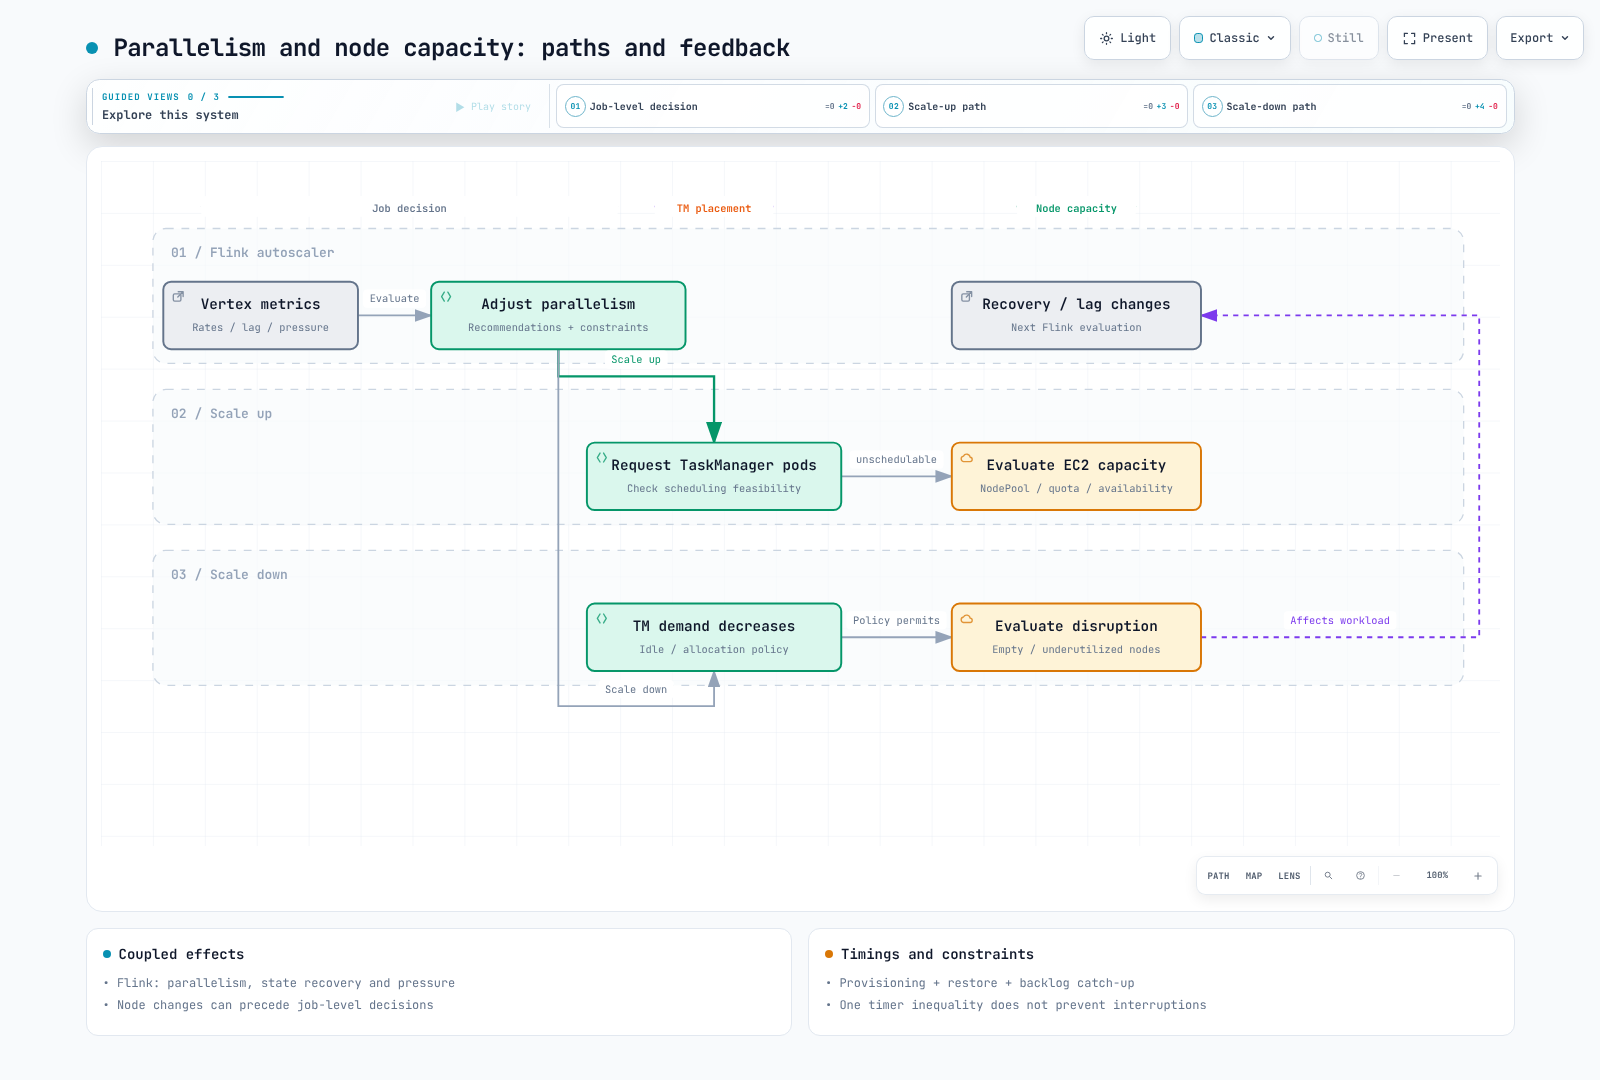Image resolution: width=1600 pixels, height=1080 pixels.
Task: Click external-link icon on Recovery / lag changes node
Action: (967, 297)
